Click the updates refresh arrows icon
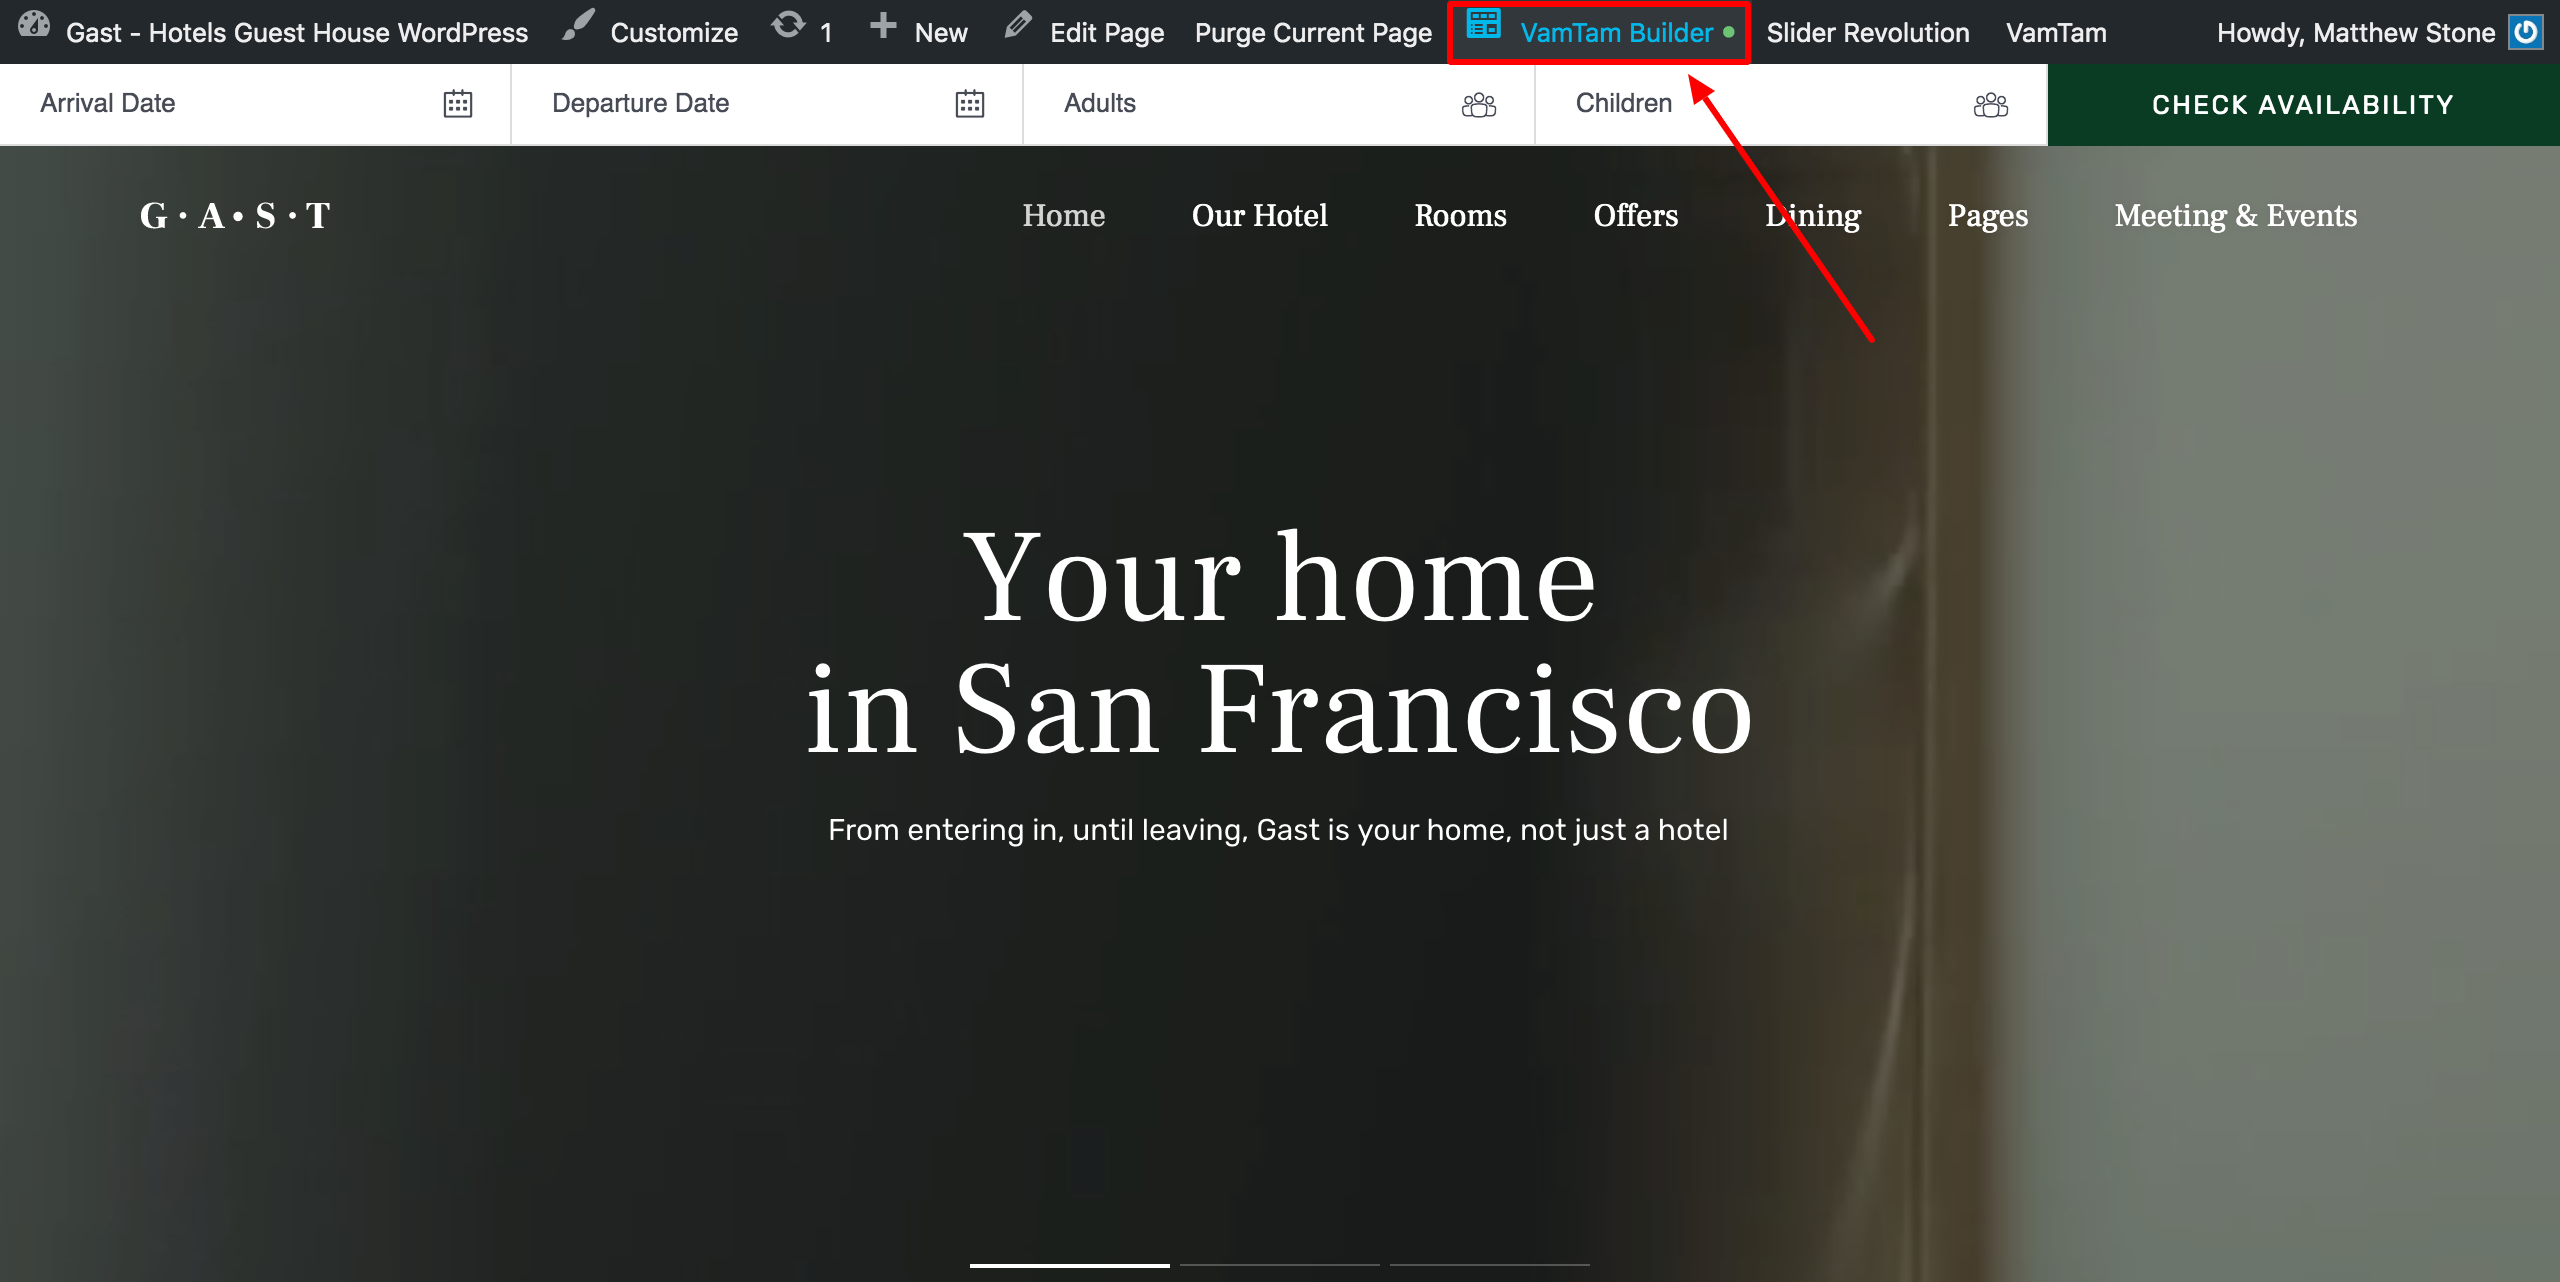 coord(788,26)
